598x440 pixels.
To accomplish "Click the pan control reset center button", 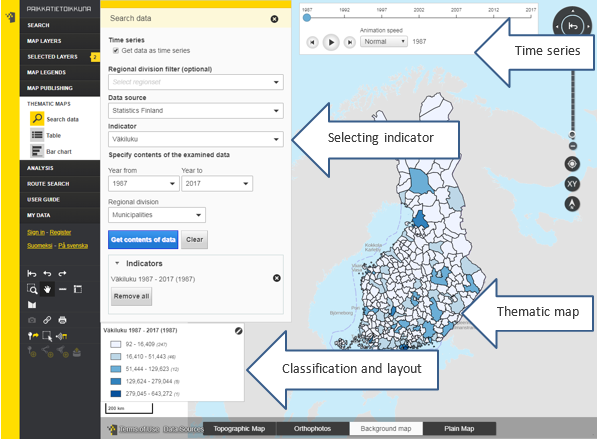I will [572, 26].
